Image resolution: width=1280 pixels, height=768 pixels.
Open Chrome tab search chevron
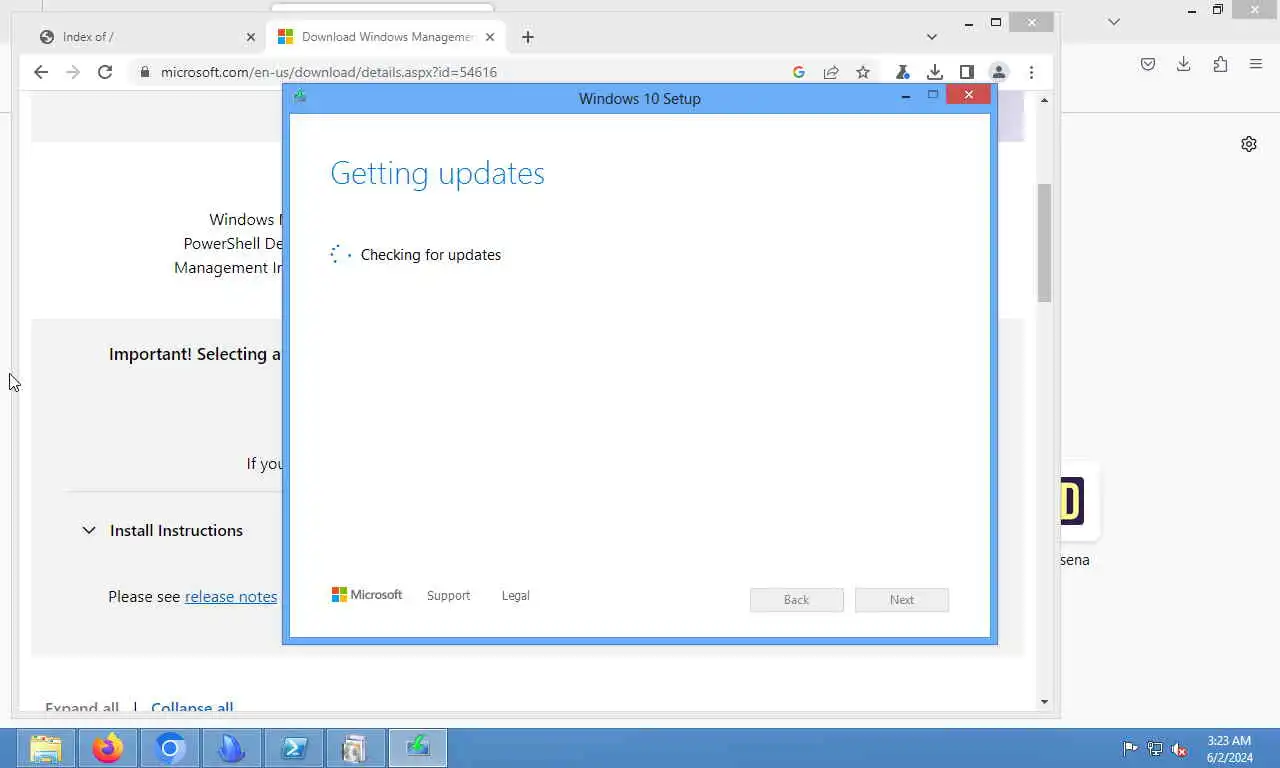pos(932,37)
